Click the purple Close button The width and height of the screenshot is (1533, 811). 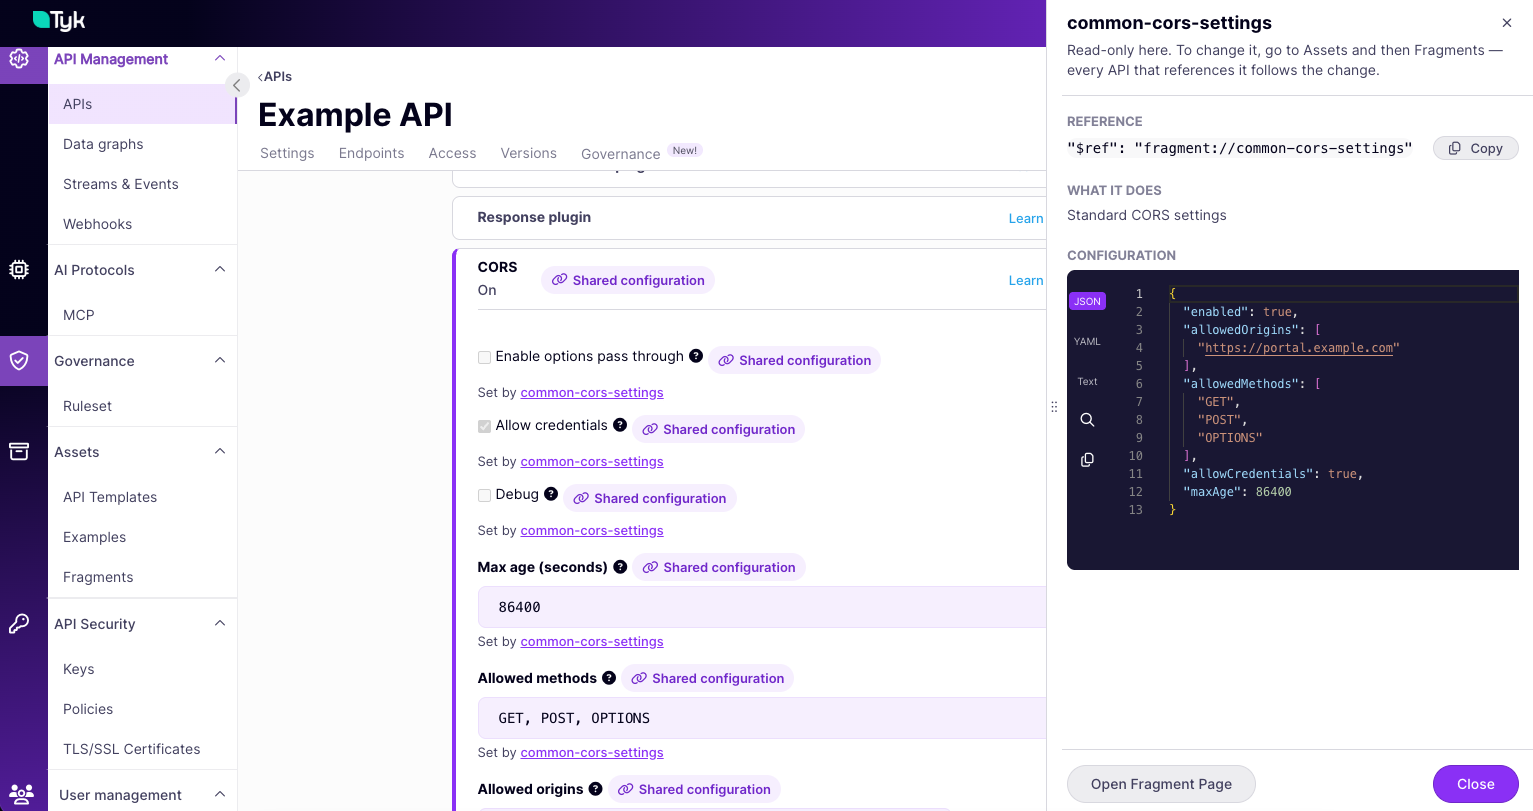coord(1476,784)
